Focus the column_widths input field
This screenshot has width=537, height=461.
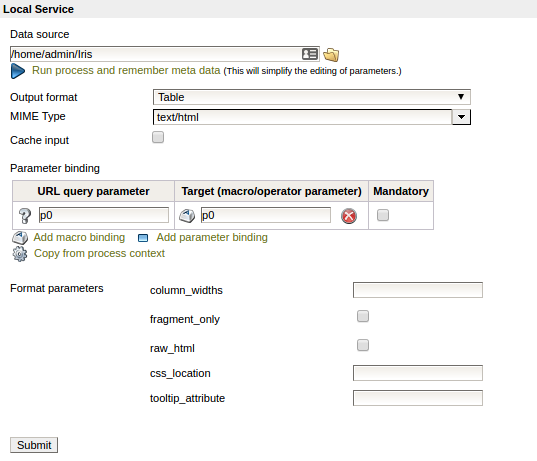pos(418,290)
